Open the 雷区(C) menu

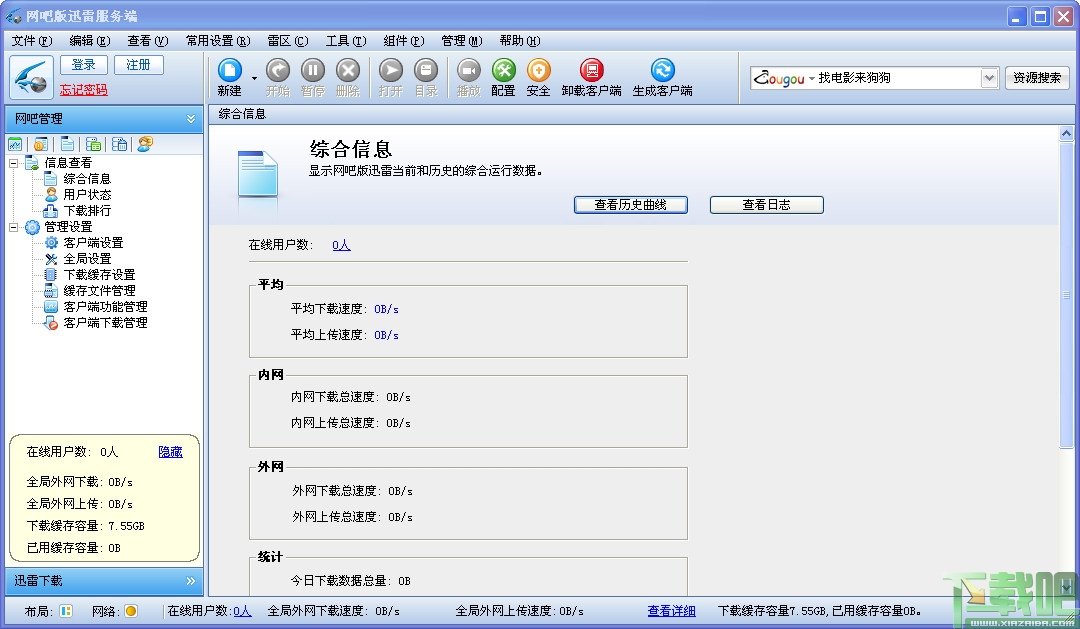pos(288,41)
